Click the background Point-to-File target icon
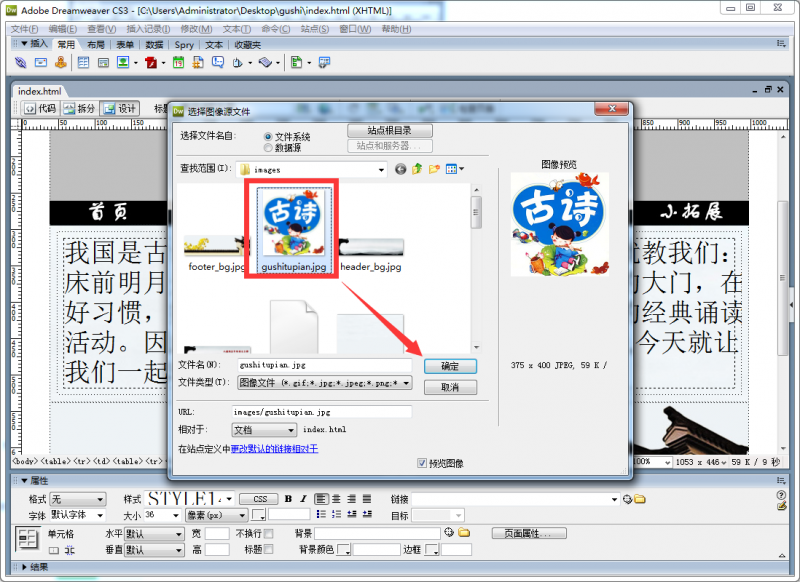The image size is (800, 582). coord(449,533)
